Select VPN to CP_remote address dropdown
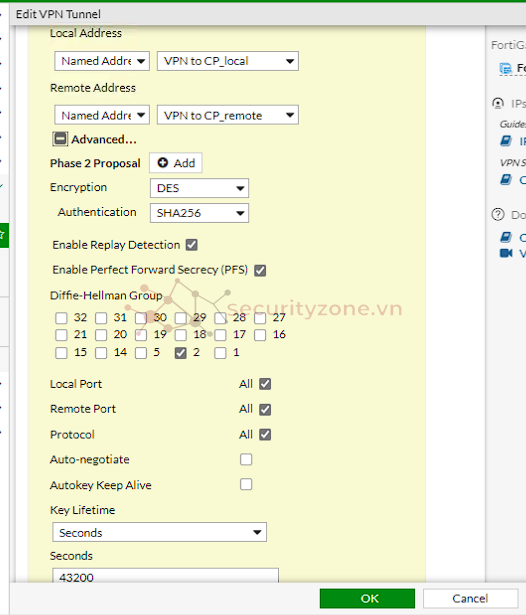Image resolution: width=526 pixels, height=615 pixels. [228, 115]
